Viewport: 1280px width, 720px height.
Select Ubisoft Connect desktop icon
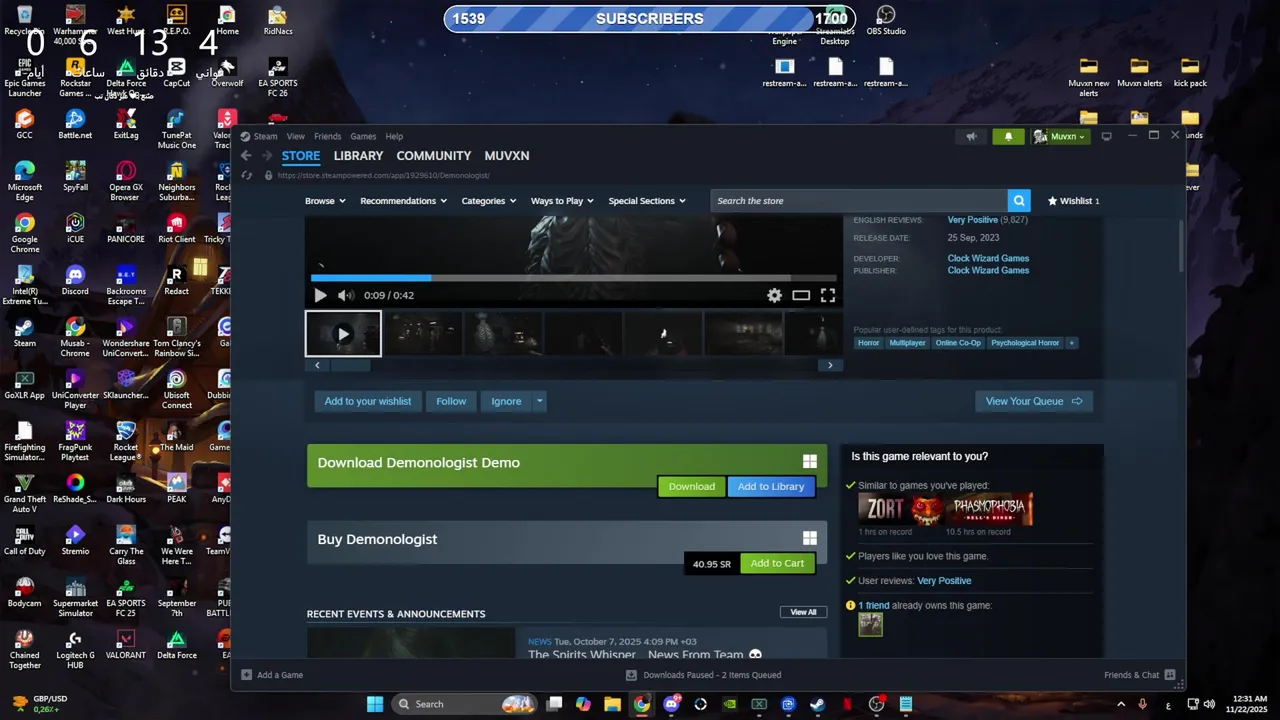pos(177,389)
